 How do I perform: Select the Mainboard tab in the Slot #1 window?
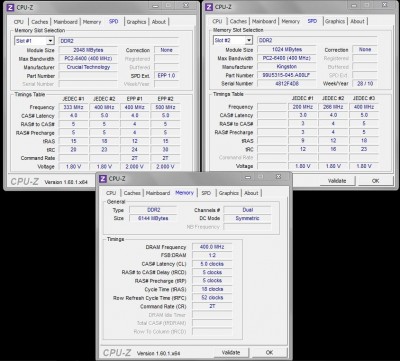click(x=66, y=22)
